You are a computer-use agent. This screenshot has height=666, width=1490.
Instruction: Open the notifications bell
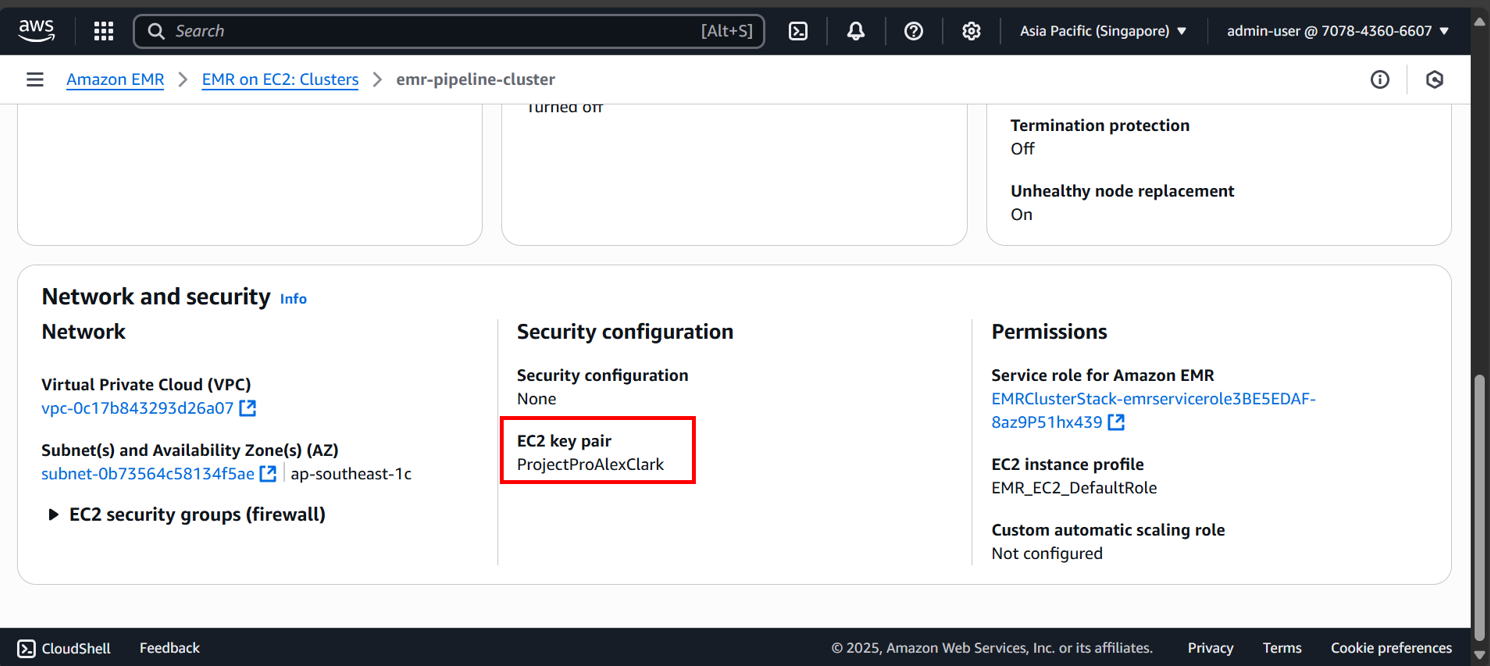pos(856,31)
